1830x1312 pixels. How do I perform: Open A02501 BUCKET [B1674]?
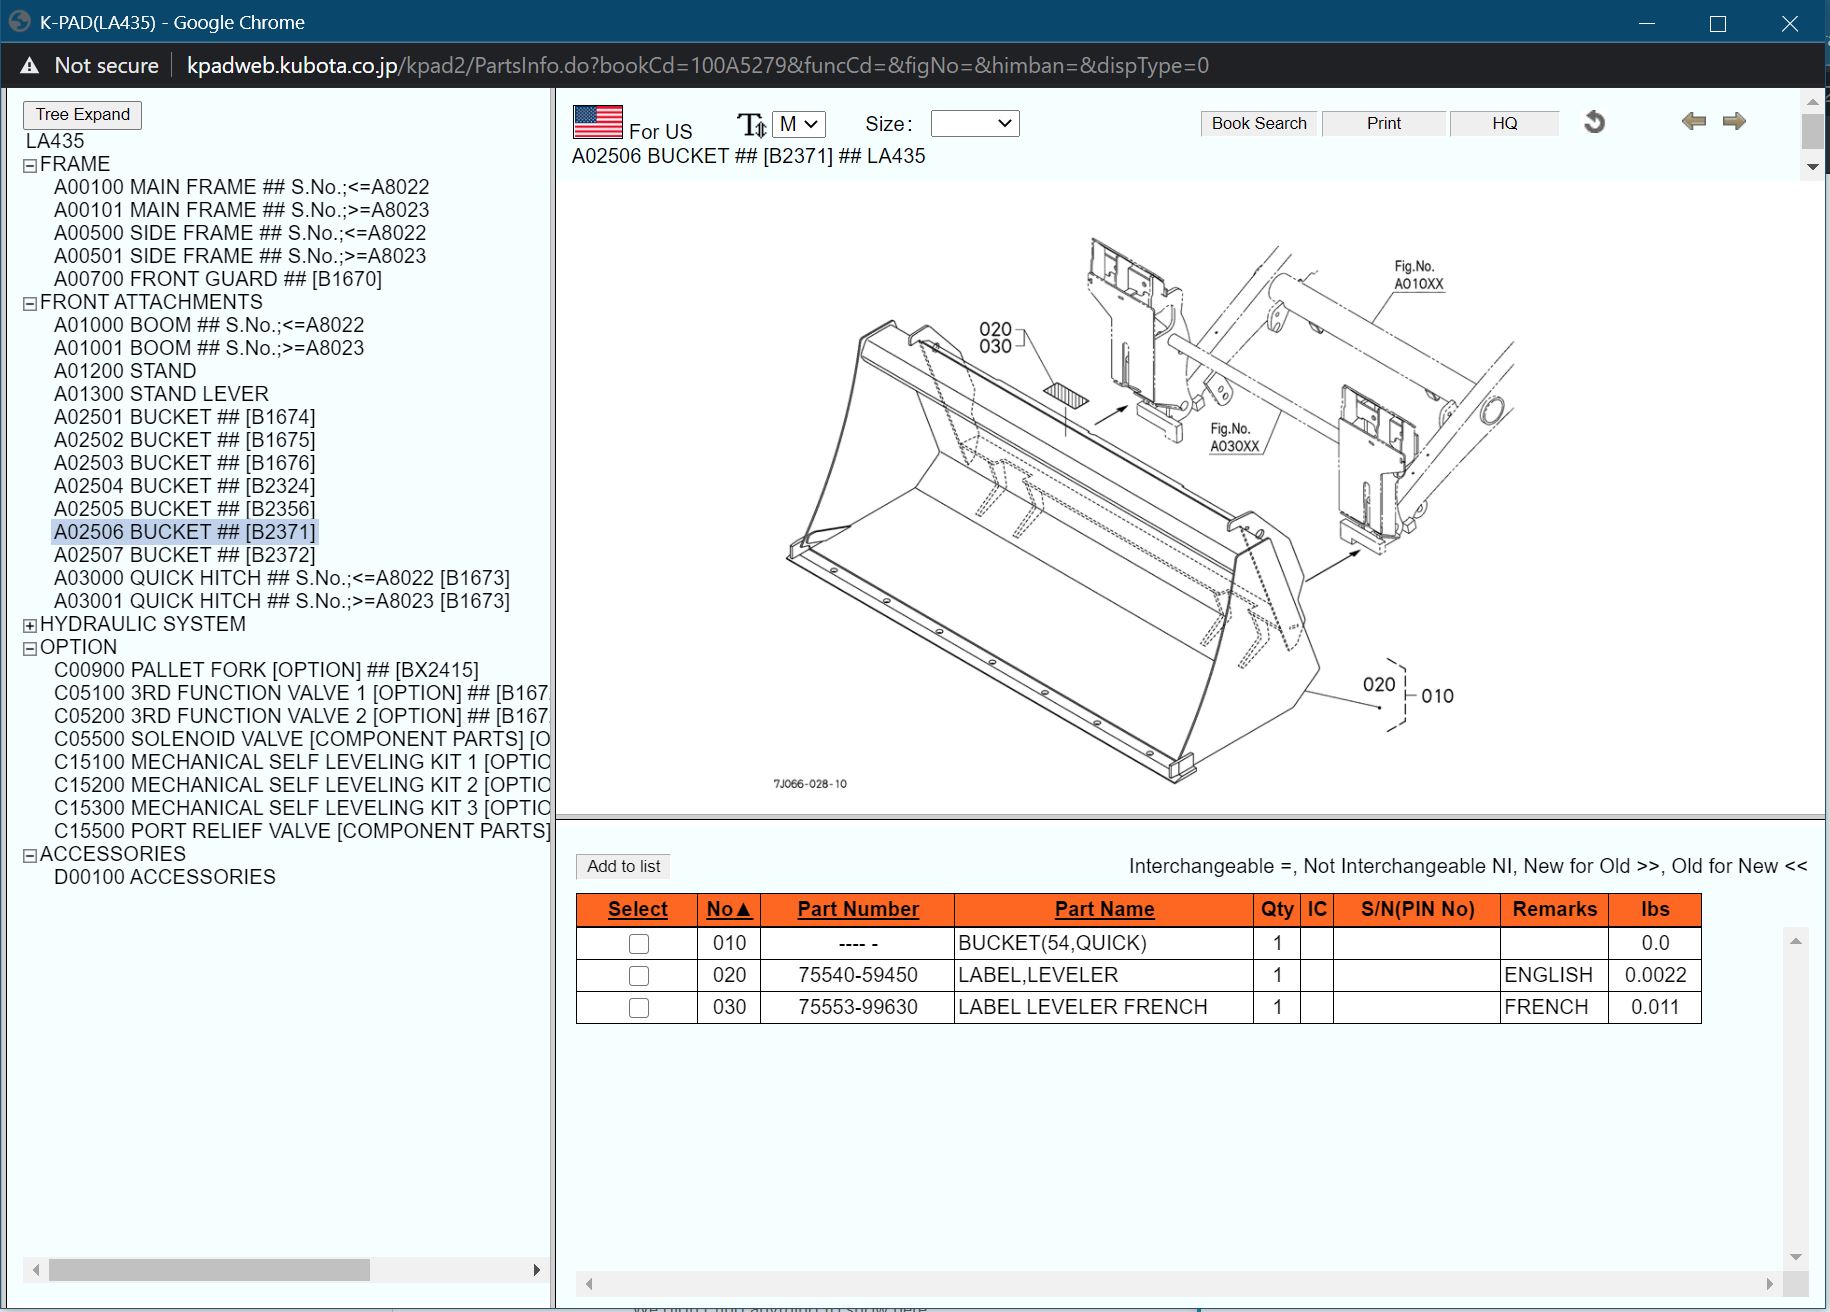(x=184, y=417)
